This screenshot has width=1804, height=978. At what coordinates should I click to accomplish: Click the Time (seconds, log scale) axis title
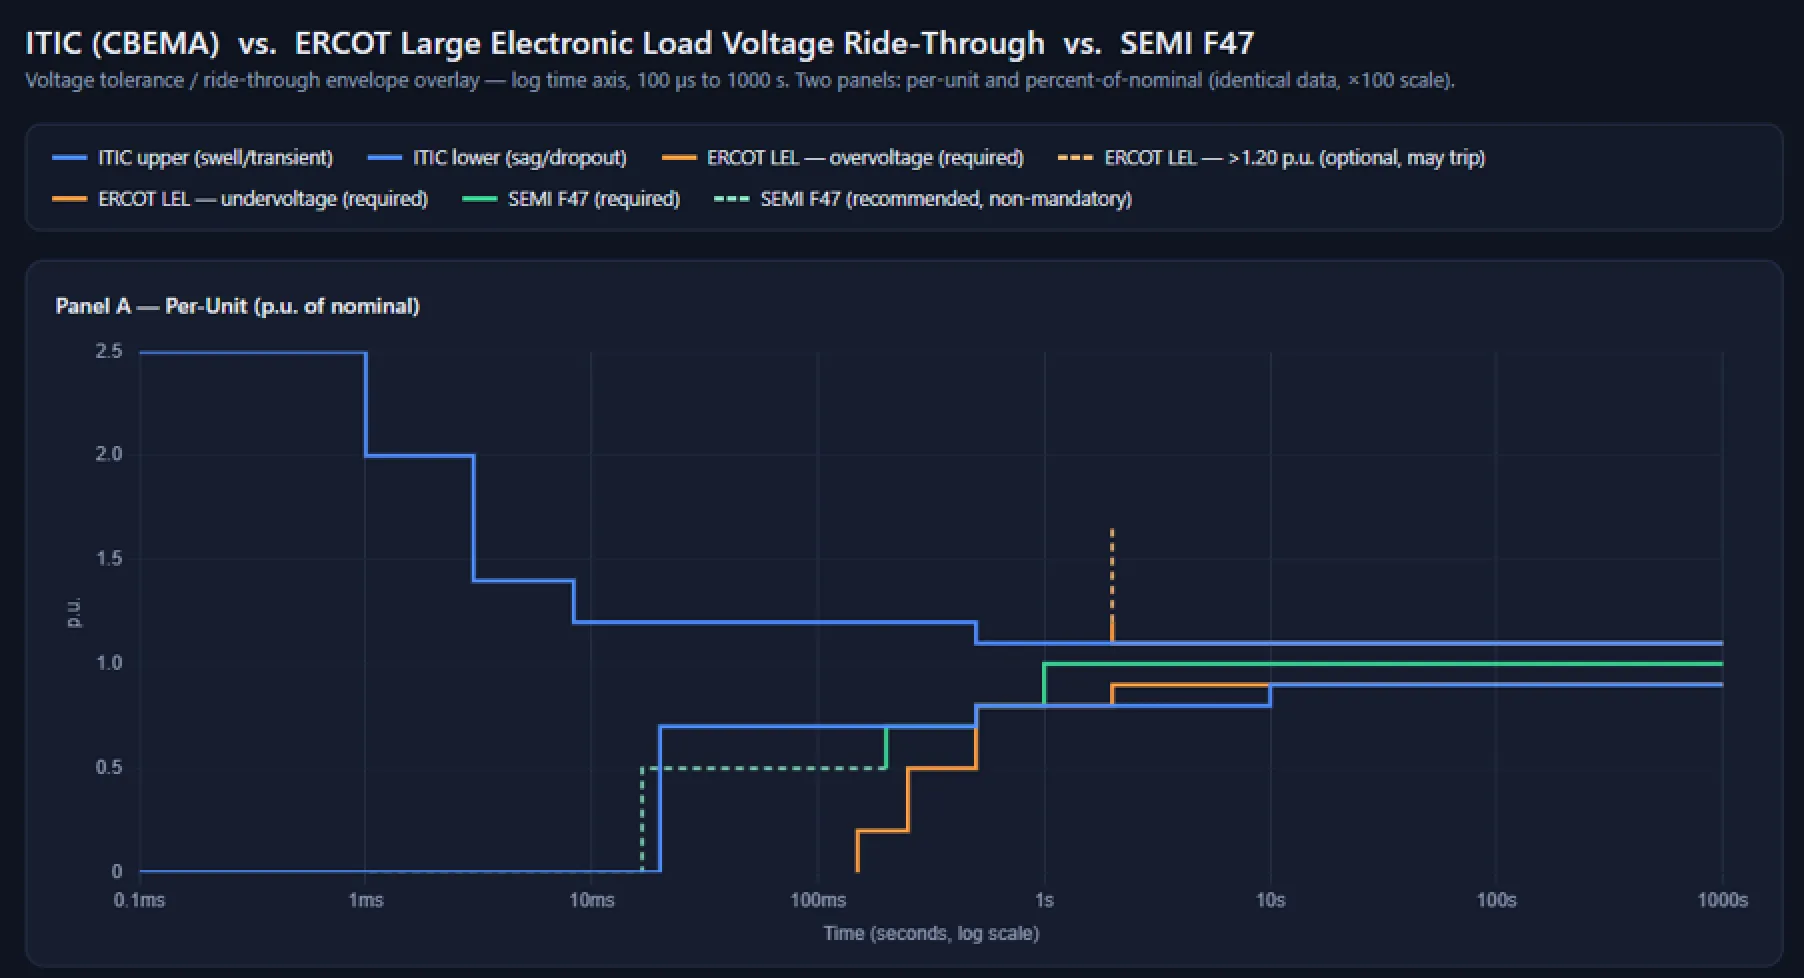click(x=931, y=933)
